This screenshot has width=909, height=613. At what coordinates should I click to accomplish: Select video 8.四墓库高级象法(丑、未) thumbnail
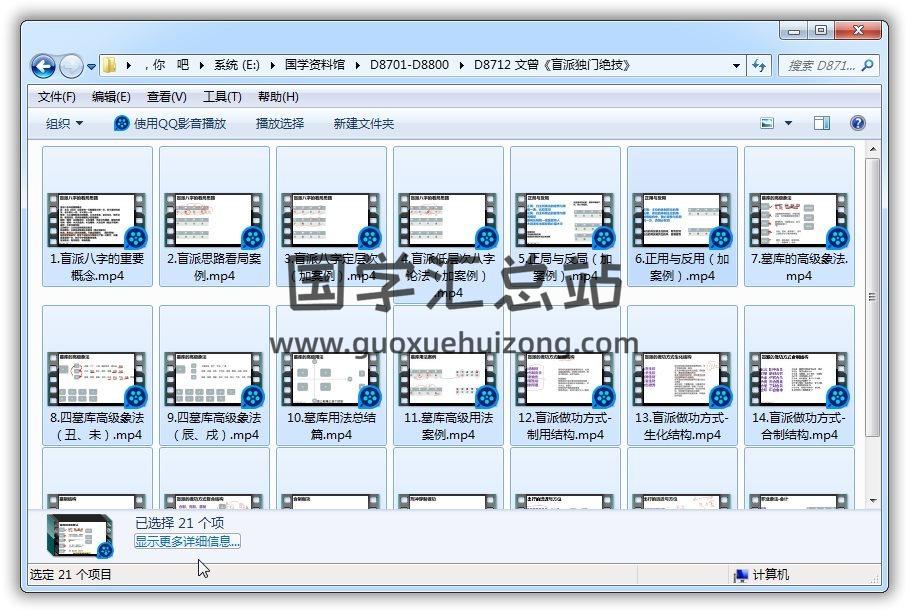click(97, 379)
